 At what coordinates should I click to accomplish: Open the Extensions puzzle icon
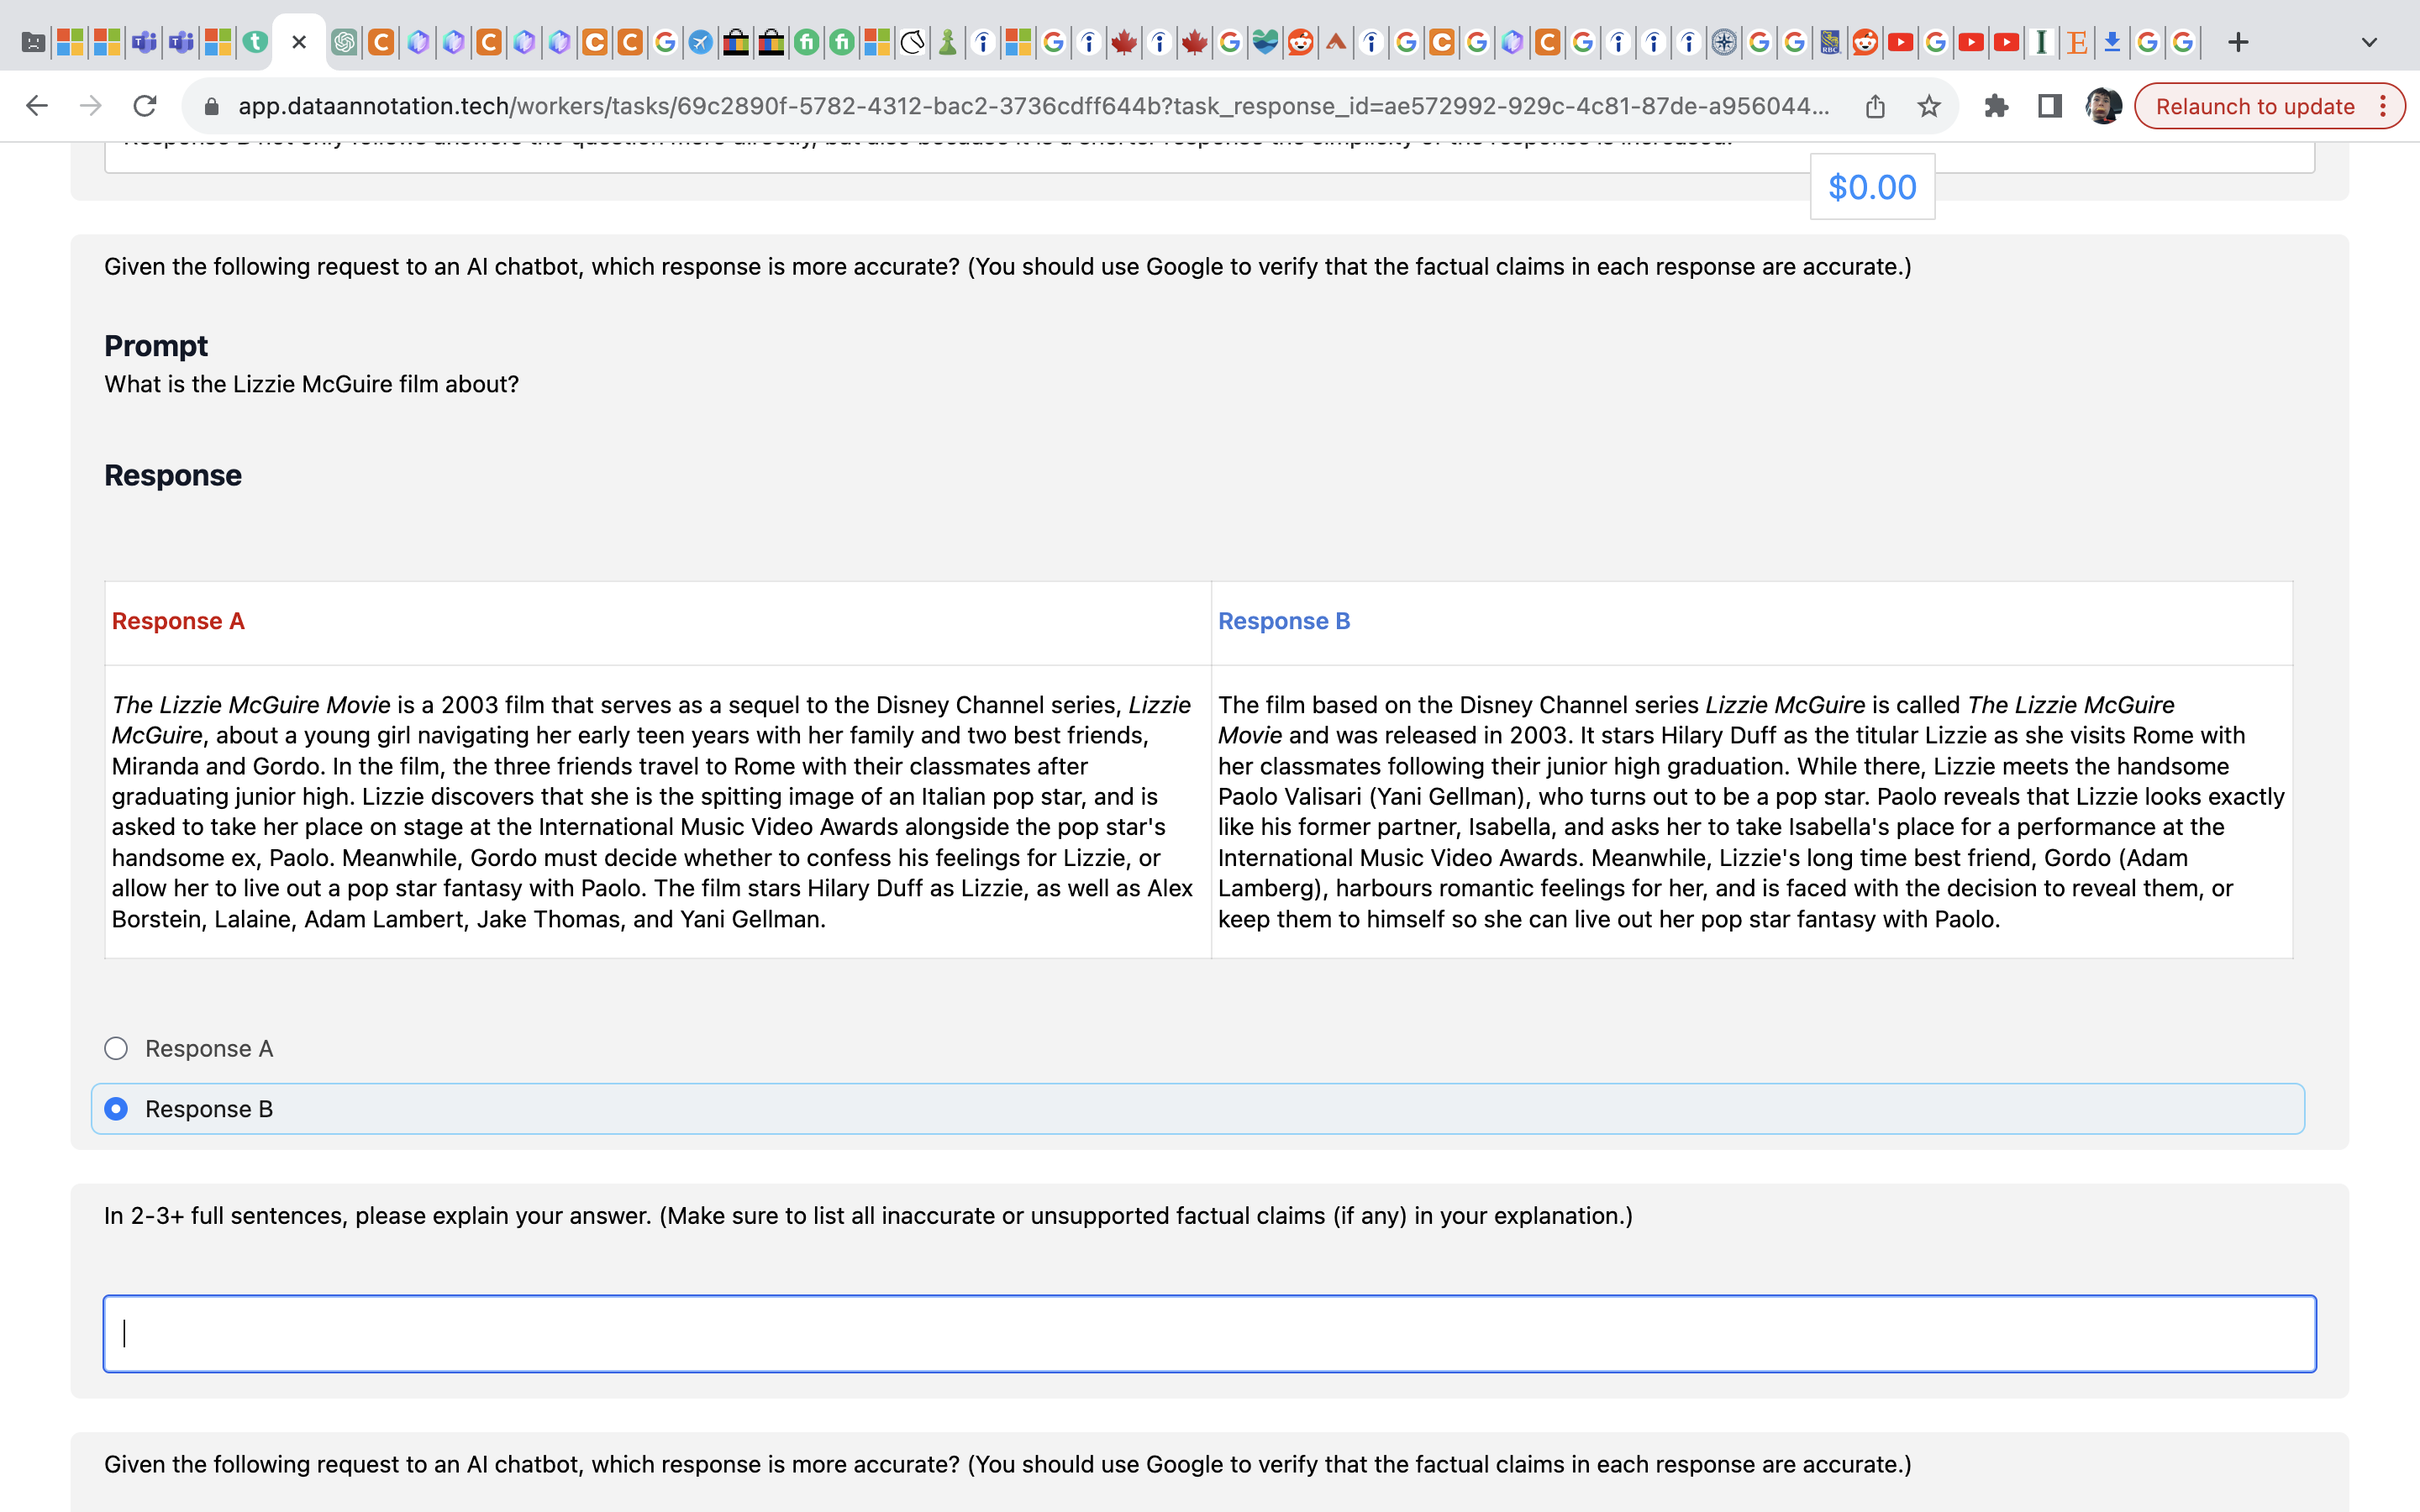(x=1996, y=106)
